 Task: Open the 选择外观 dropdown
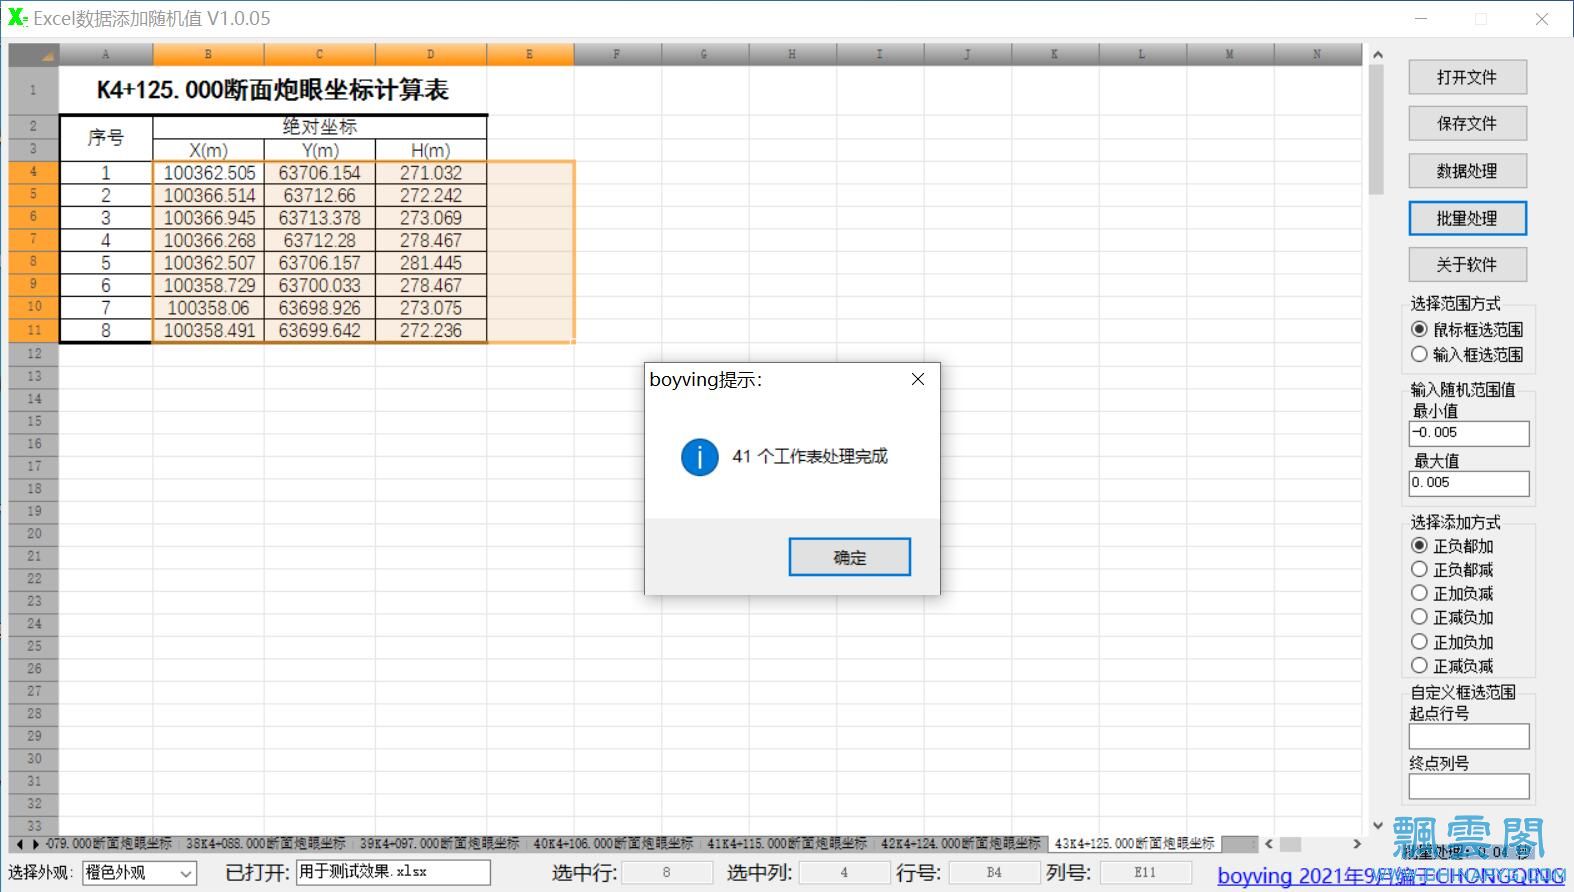click(139, 873)
